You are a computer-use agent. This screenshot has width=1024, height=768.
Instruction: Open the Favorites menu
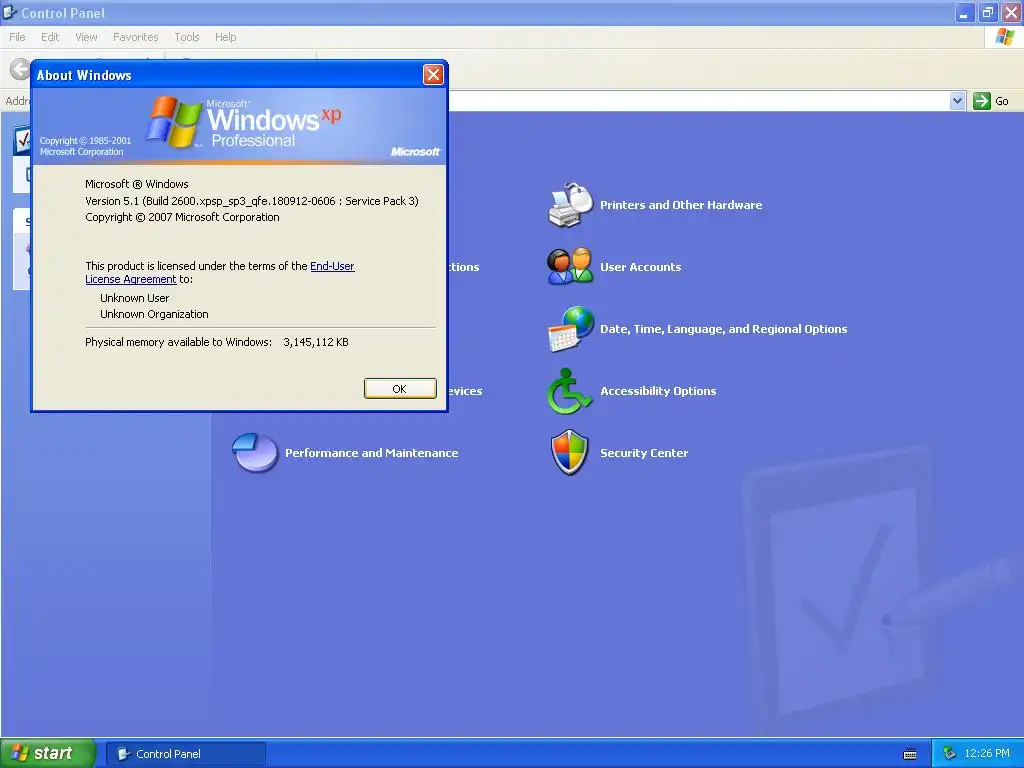tap(136, 37)
